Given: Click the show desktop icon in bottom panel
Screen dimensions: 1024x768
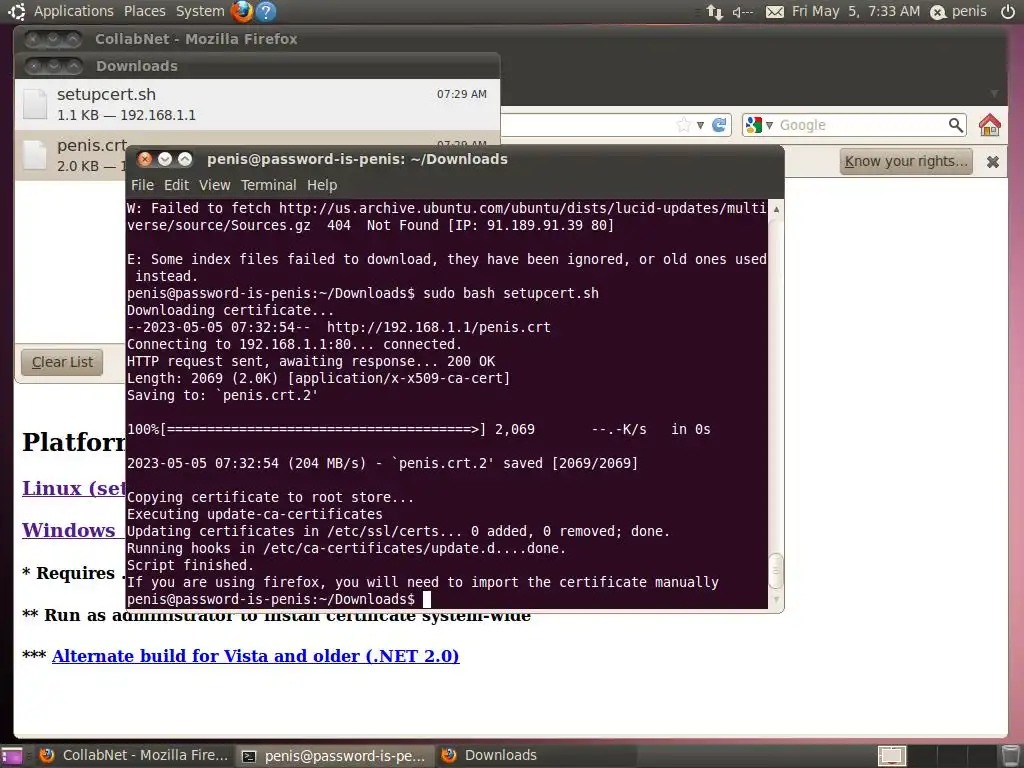Looking at the screenshot, I should (x=12, y=756).
